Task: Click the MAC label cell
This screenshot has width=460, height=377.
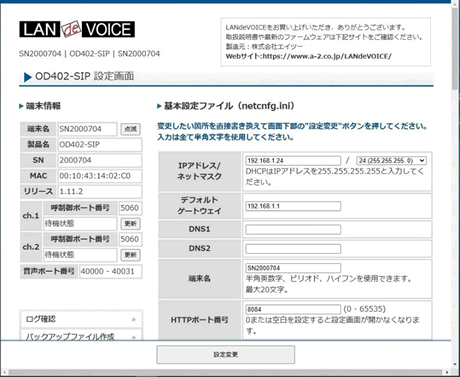Action: pyautogui.click(x=38, y=176)
